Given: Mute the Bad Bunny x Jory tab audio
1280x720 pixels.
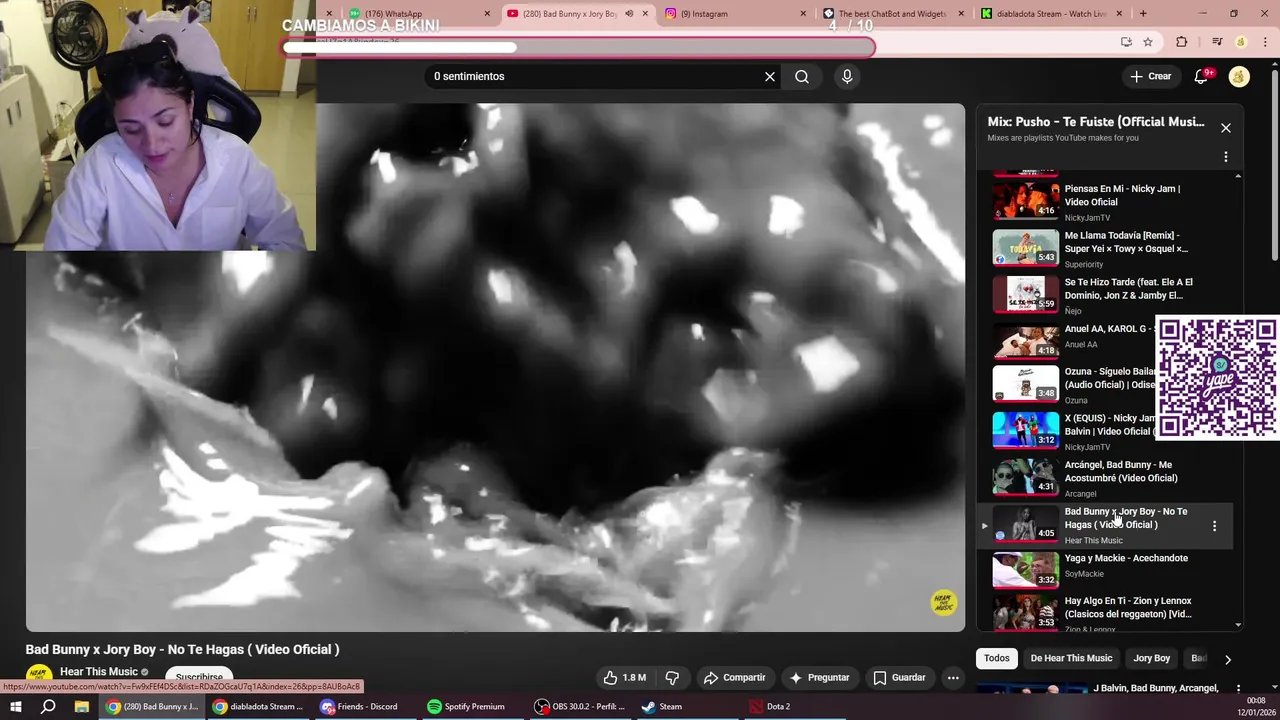Looking at the screenshot, I should 629,14.
